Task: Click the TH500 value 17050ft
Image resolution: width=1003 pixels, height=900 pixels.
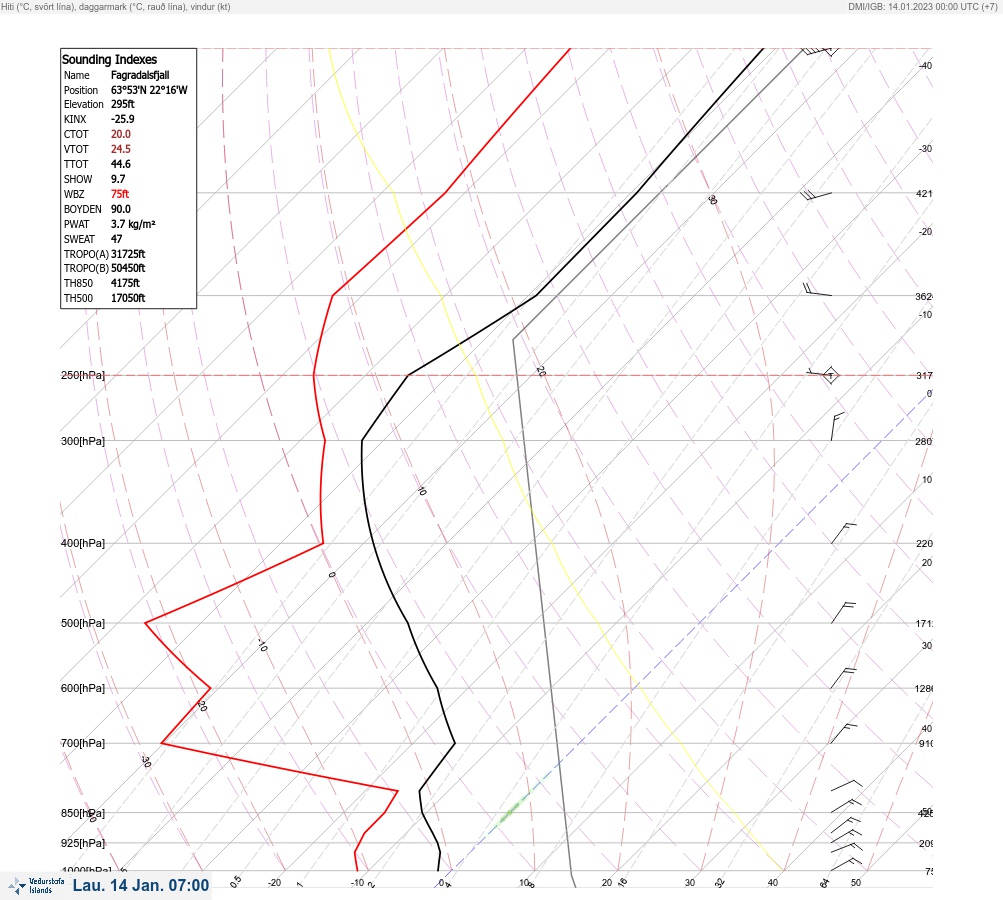Action: coord(128,298)
